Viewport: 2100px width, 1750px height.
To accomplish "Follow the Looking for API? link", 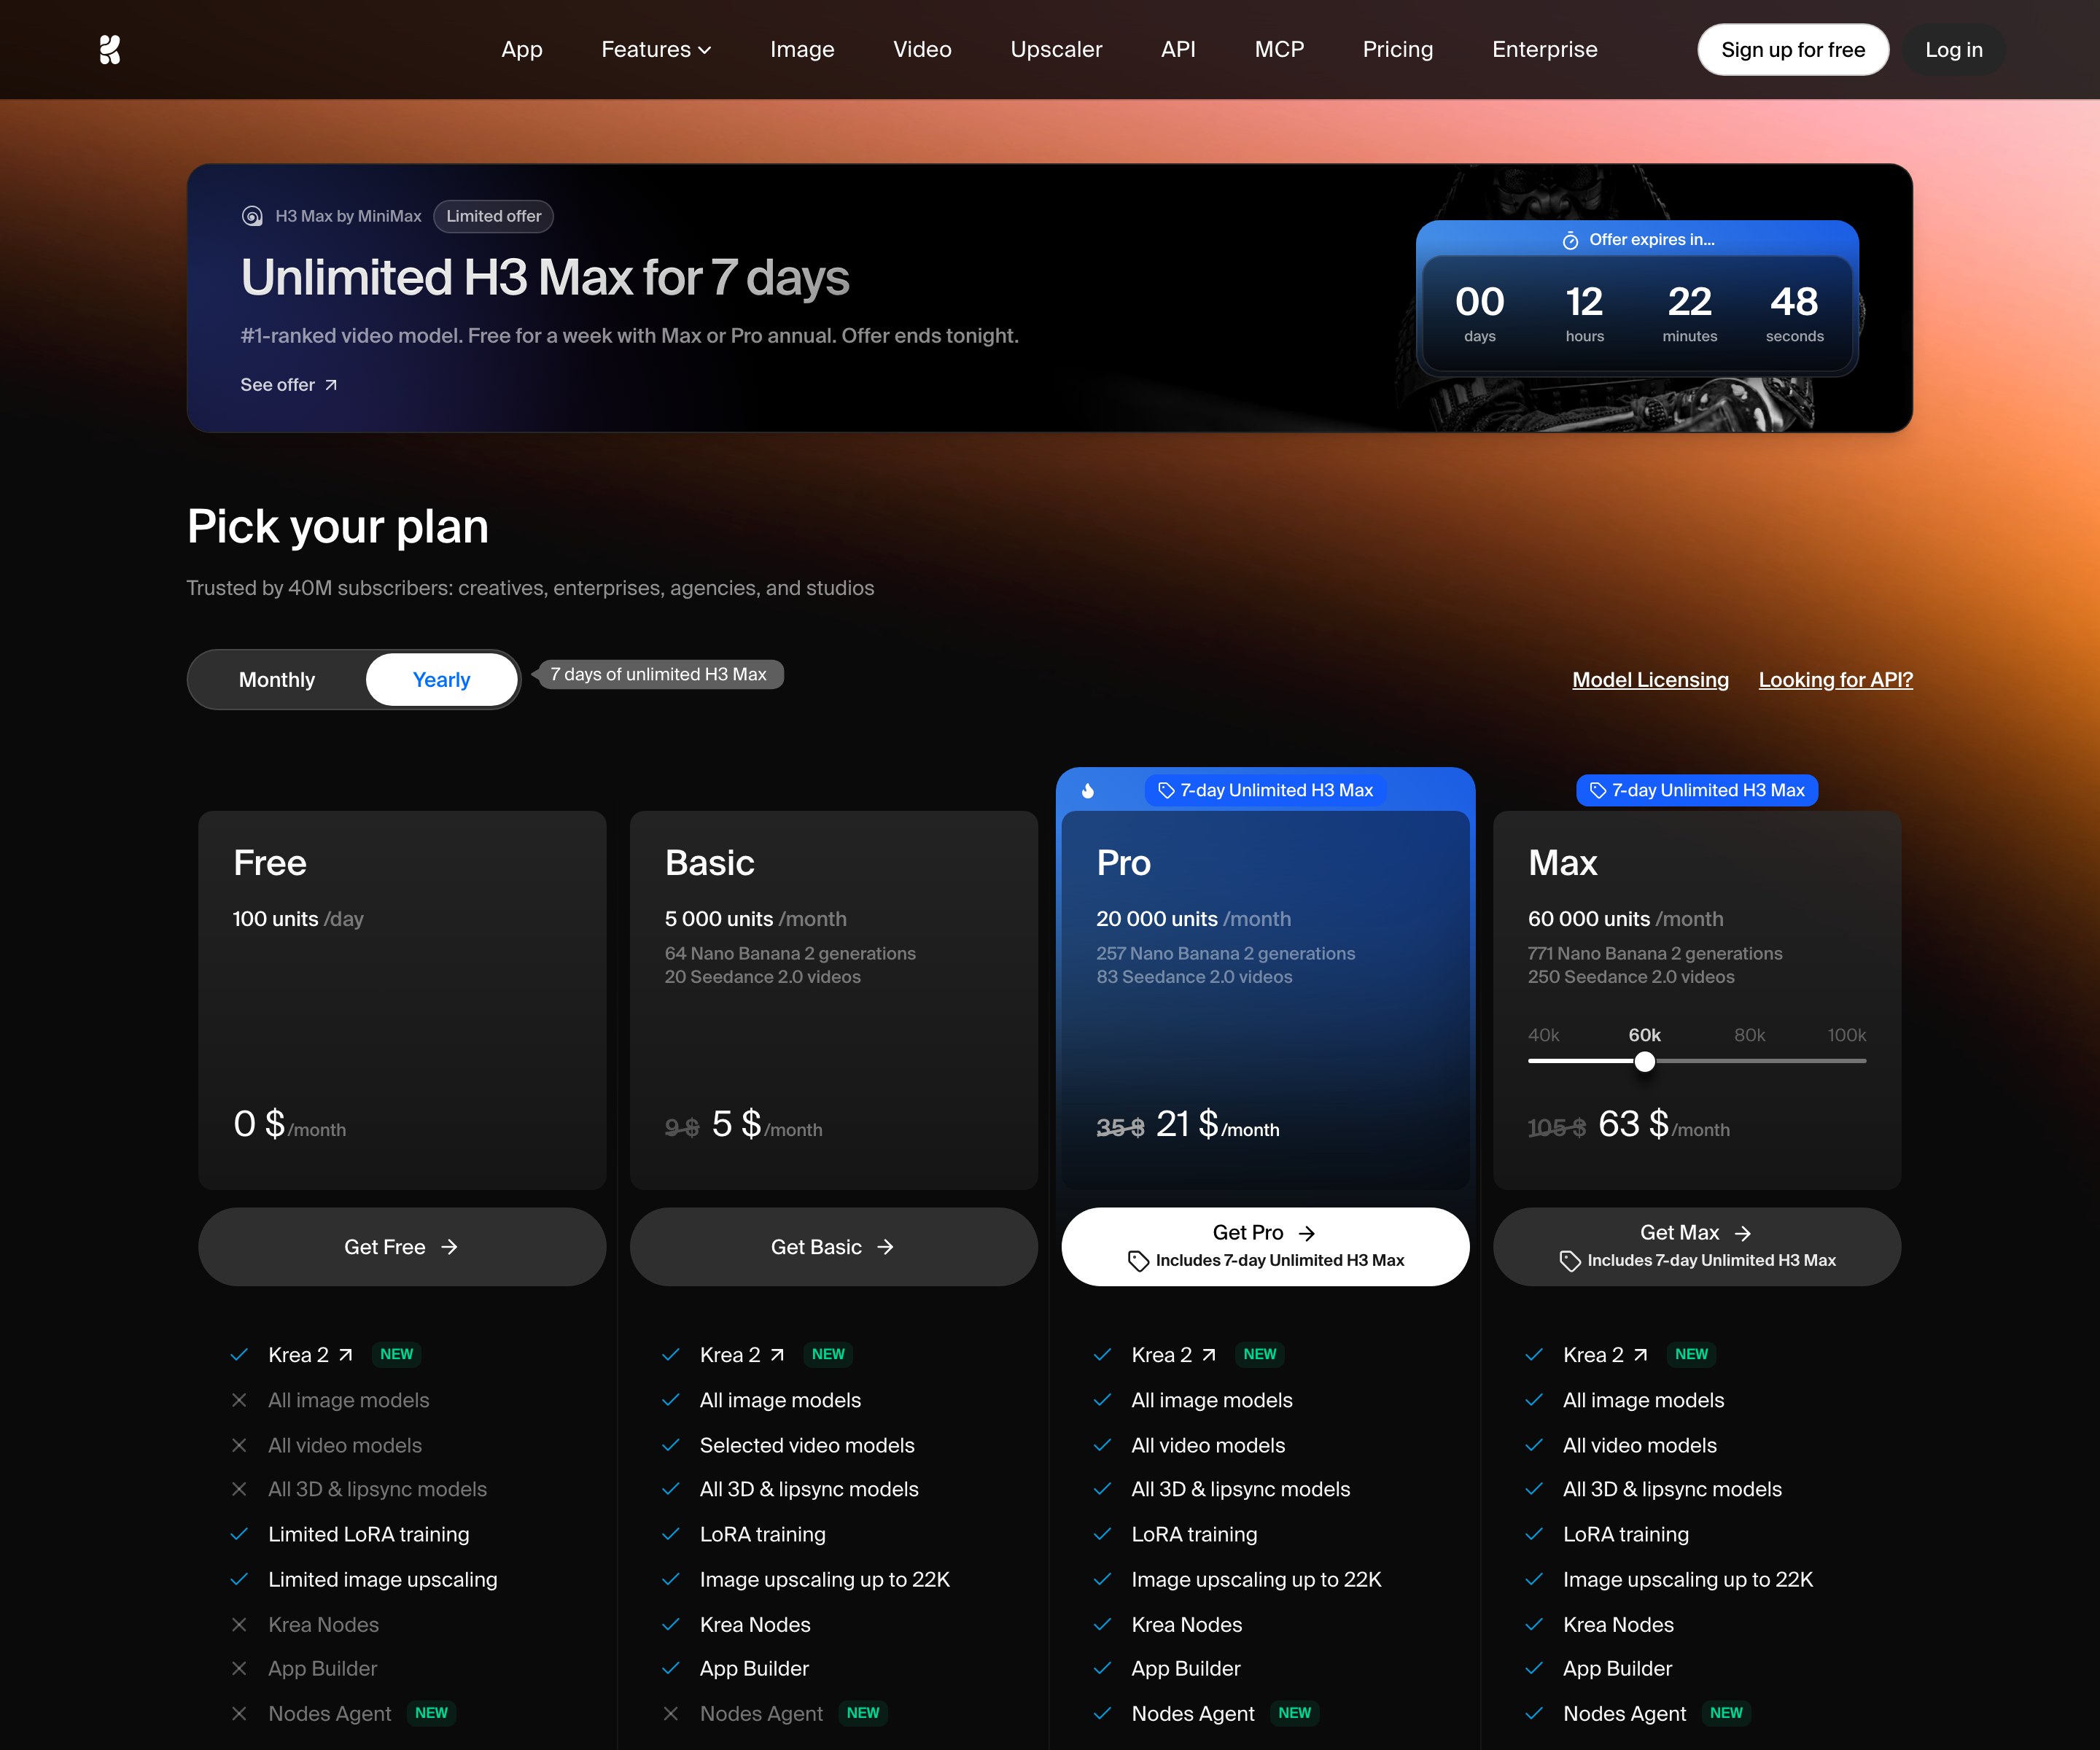I will tap(1836, 680).
